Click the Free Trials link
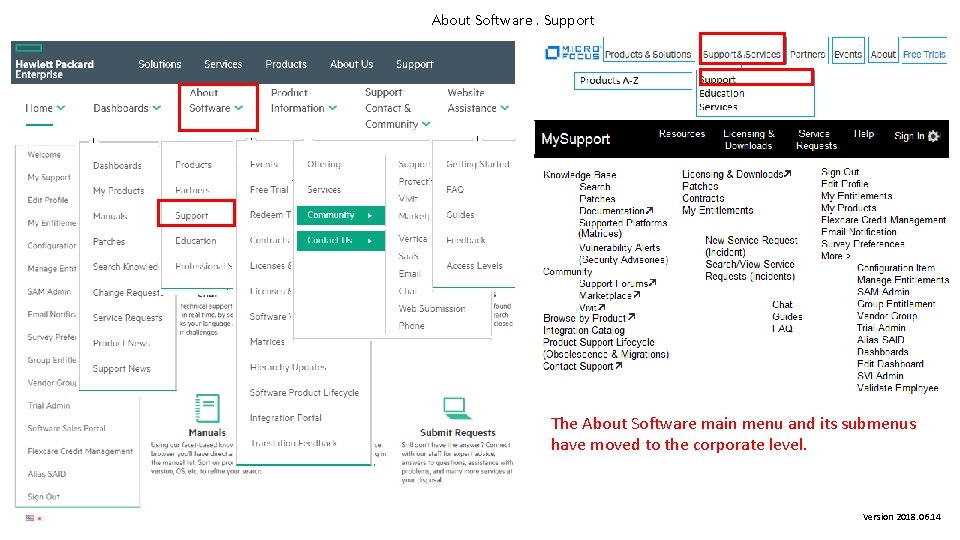The width and height of the screenshot is (960, 540). (x=924, y=54)
